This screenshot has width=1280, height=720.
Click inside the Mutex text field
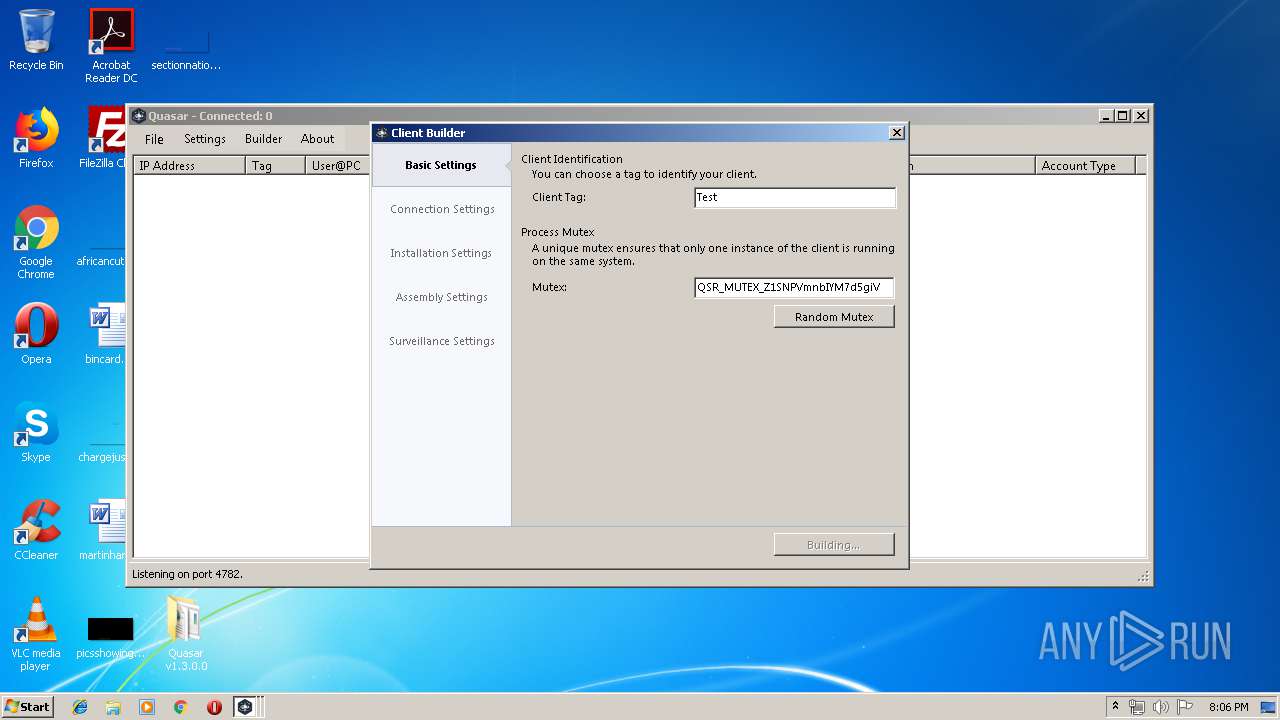794,288
